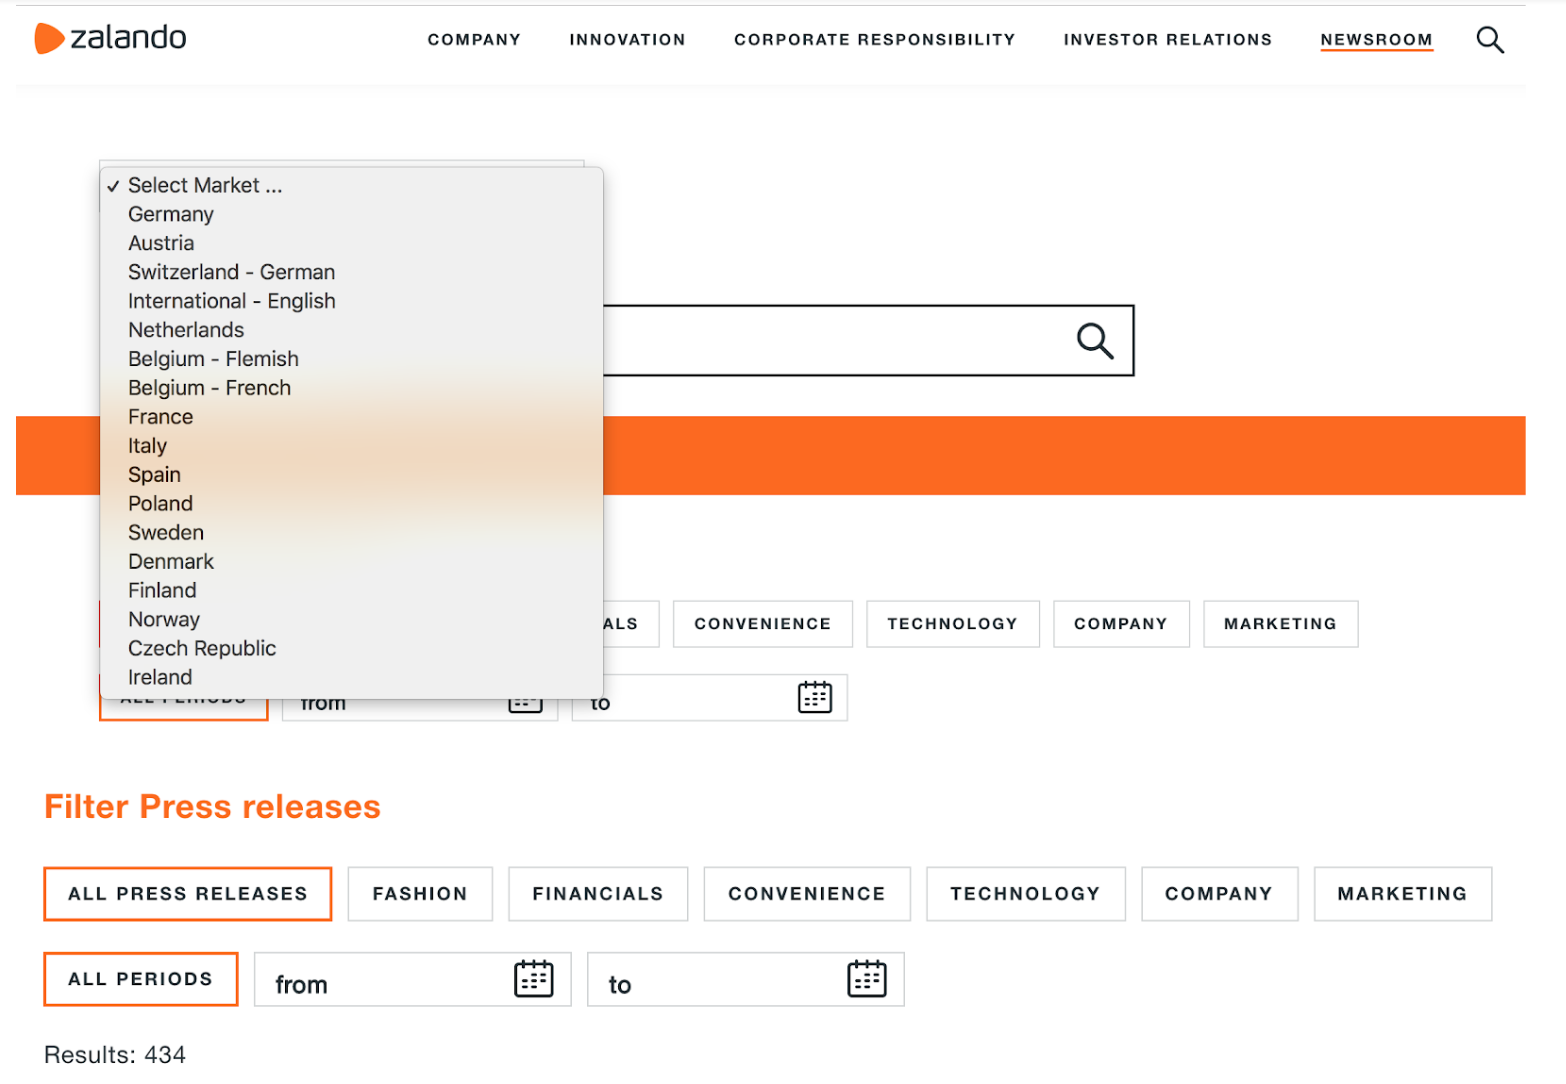Open Investor Relations in the nav bar
This screenshot has width=1566, height=1084.
click(1167, 40)
